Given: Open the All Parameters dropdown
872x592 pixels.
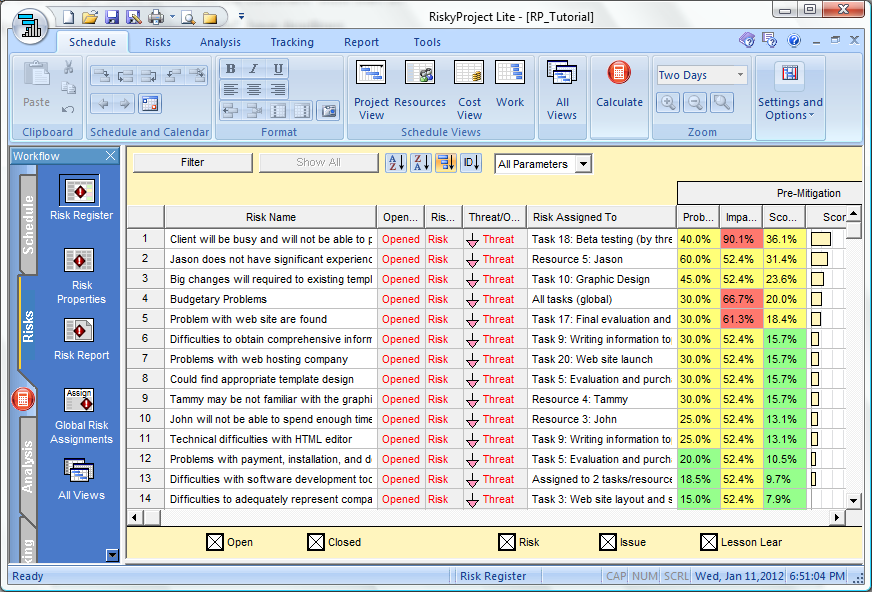Looking at the screenshot, I should (x=583, y=164).
